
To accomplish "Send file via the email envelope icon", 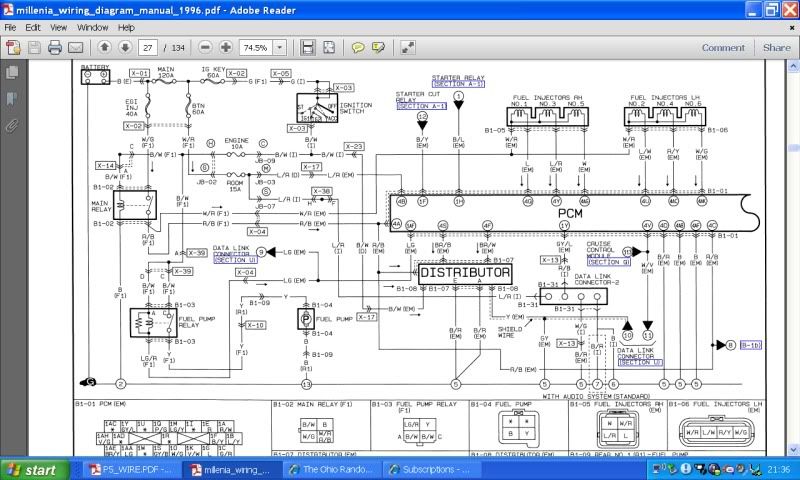I will (76, 47).
